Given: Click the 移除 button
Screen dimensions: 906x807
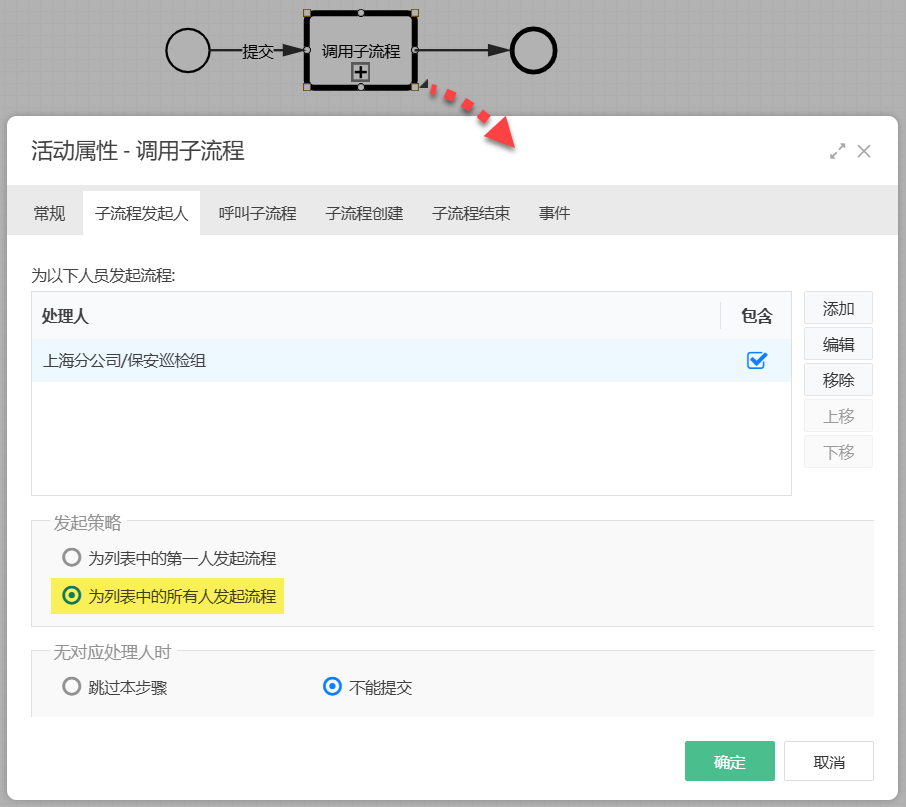Looking at the screenshot, I should click(838, 379).
